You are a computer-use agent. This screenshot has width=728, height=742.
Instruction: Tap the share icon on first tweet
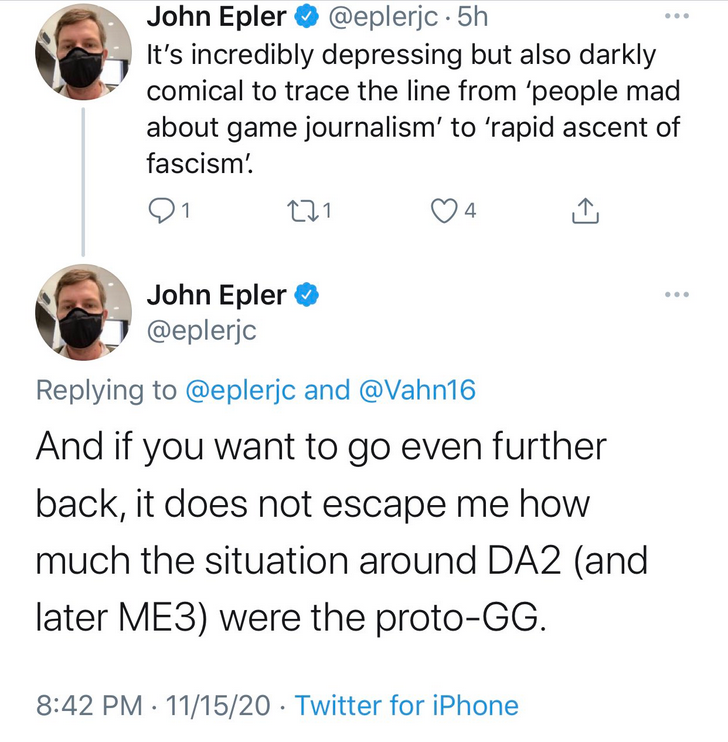pos(585,211)
